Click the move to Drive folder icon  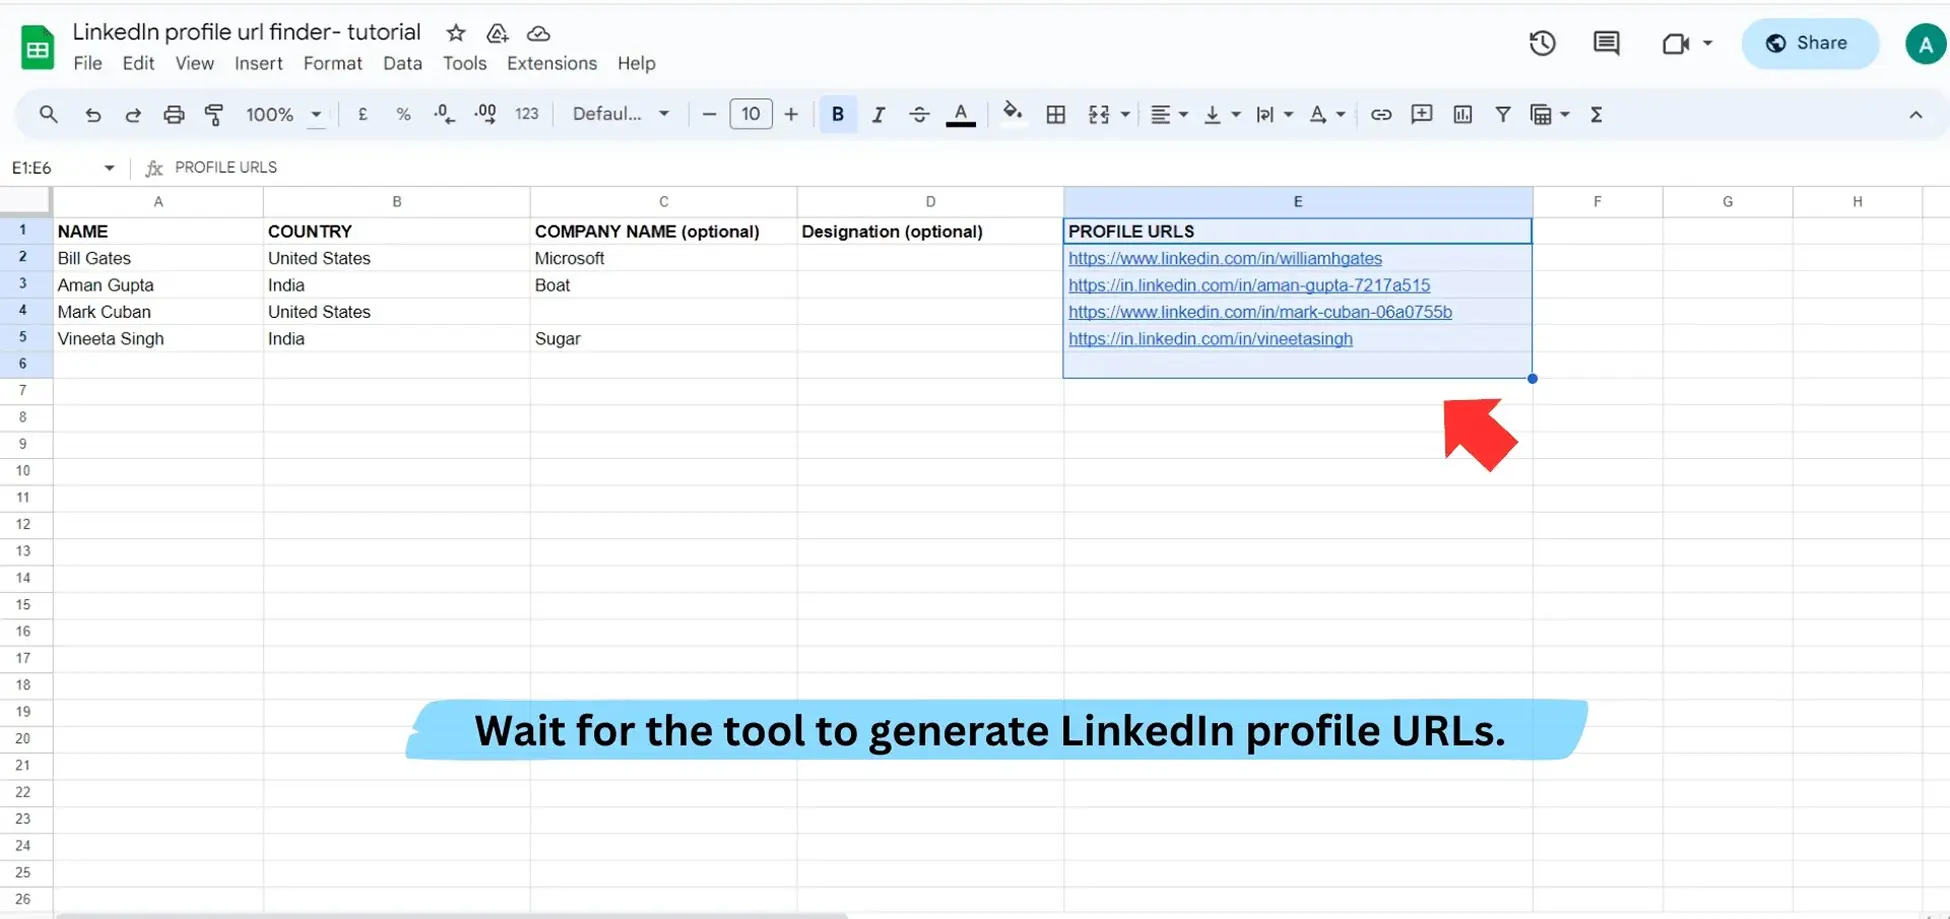tap(497, 33)
